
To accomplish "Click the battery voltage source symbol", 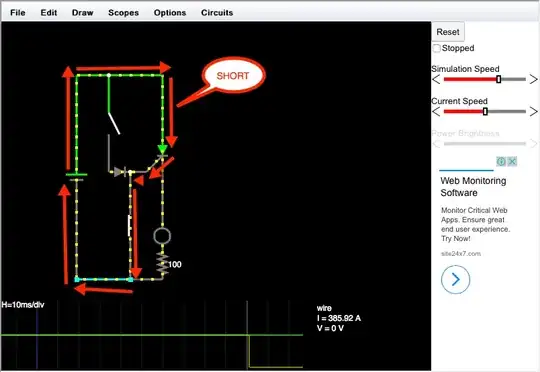I will (x=76, y=177).
